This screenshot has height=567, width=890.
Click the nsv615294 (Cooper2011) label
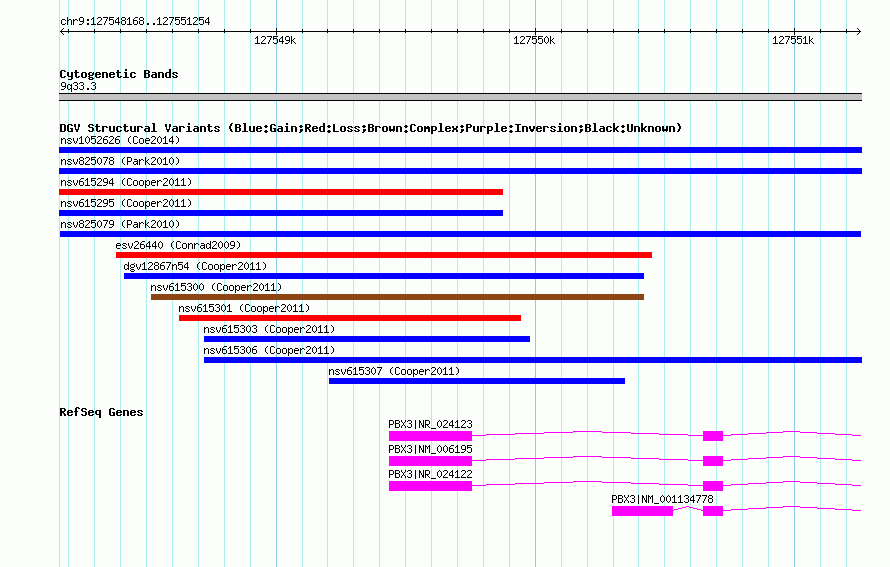[x=126, y=182]
